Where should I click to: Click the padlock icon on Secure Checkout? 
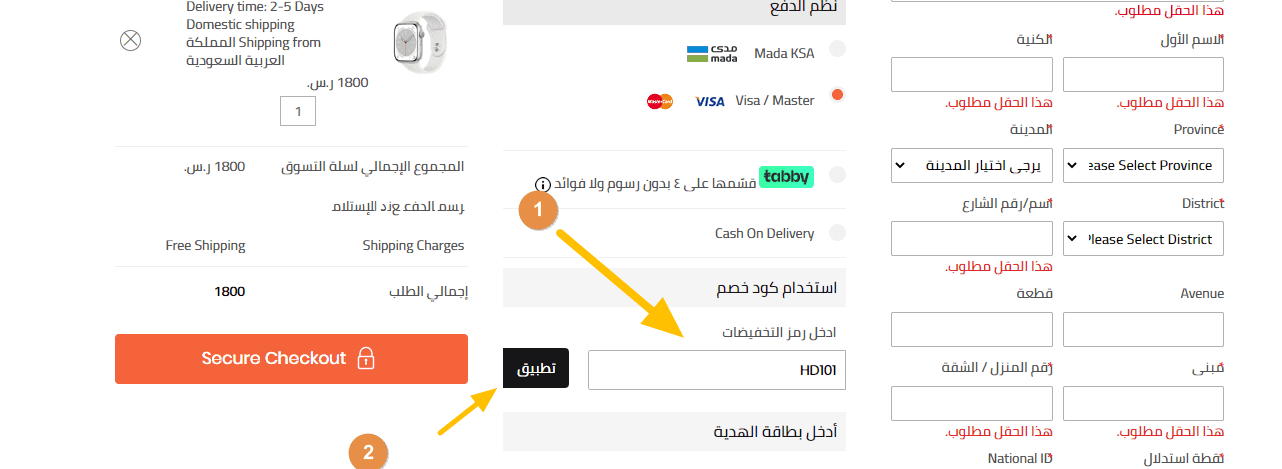[x=367, y=358]
